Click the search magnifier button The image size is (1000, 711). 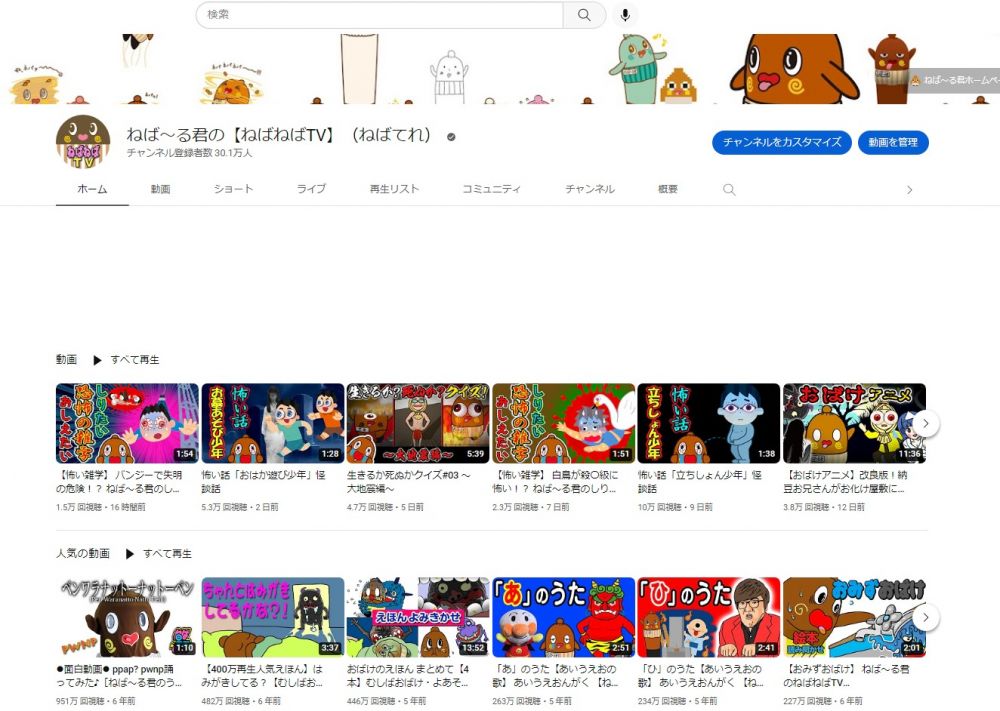point(584,15)
